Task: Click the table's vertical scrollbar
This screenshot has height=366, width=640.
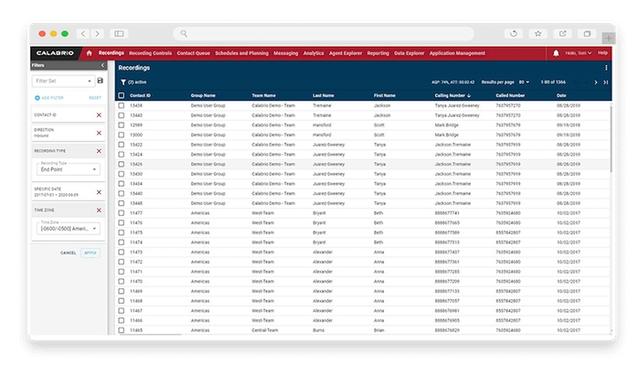Action: point(611,139)
